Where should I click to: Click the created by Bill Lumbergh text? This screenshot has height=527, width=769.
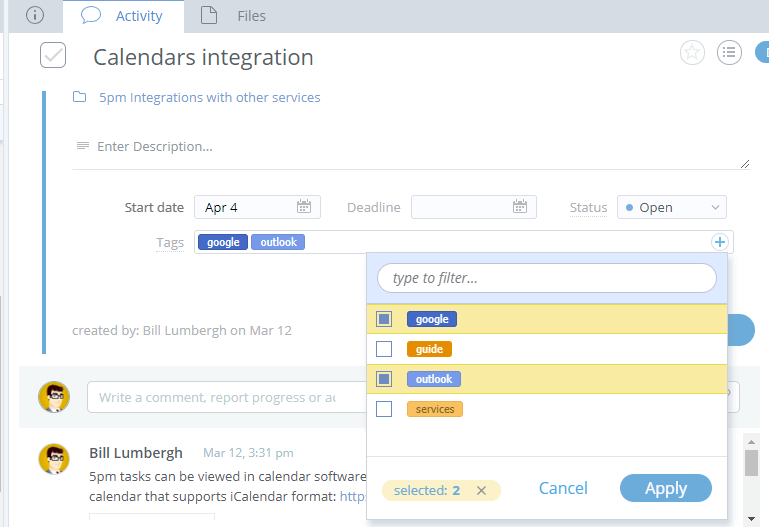[x=182, y=331]
